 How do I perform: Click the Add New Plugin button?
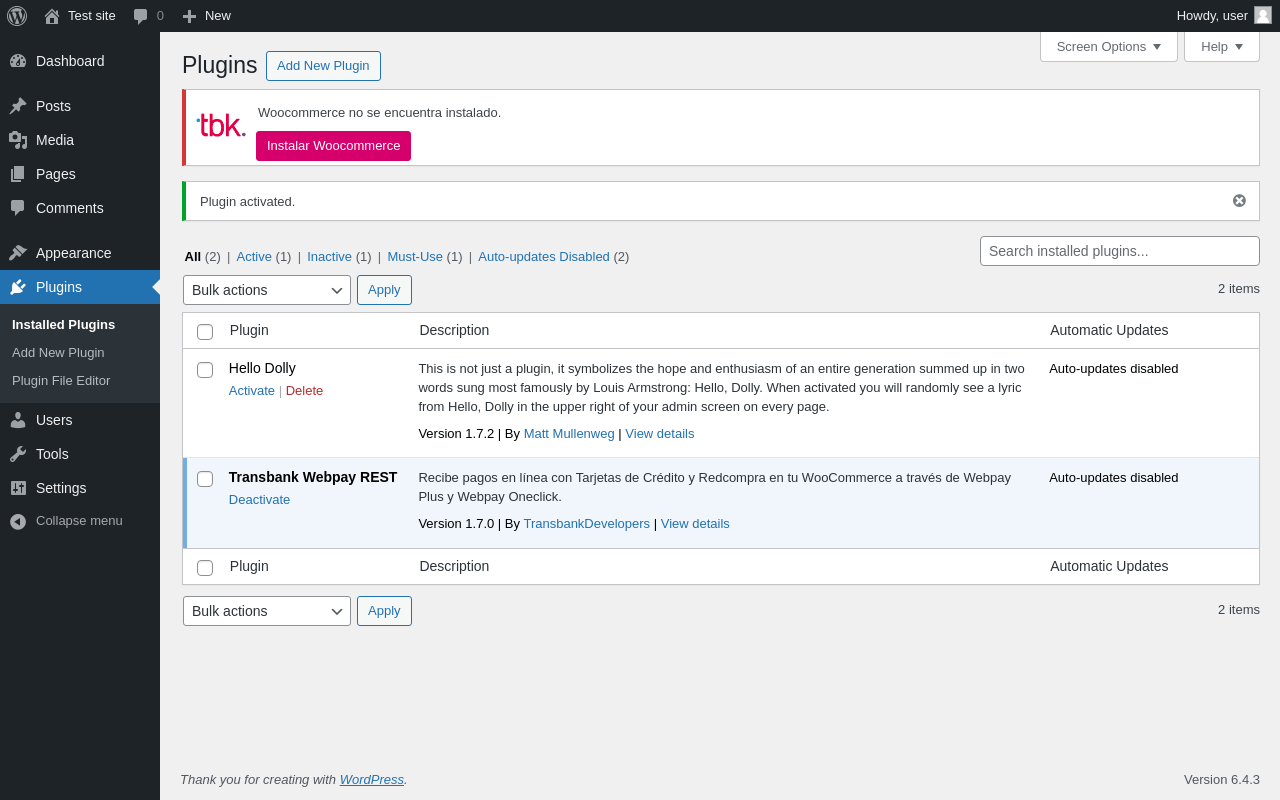tap(323, 66)
